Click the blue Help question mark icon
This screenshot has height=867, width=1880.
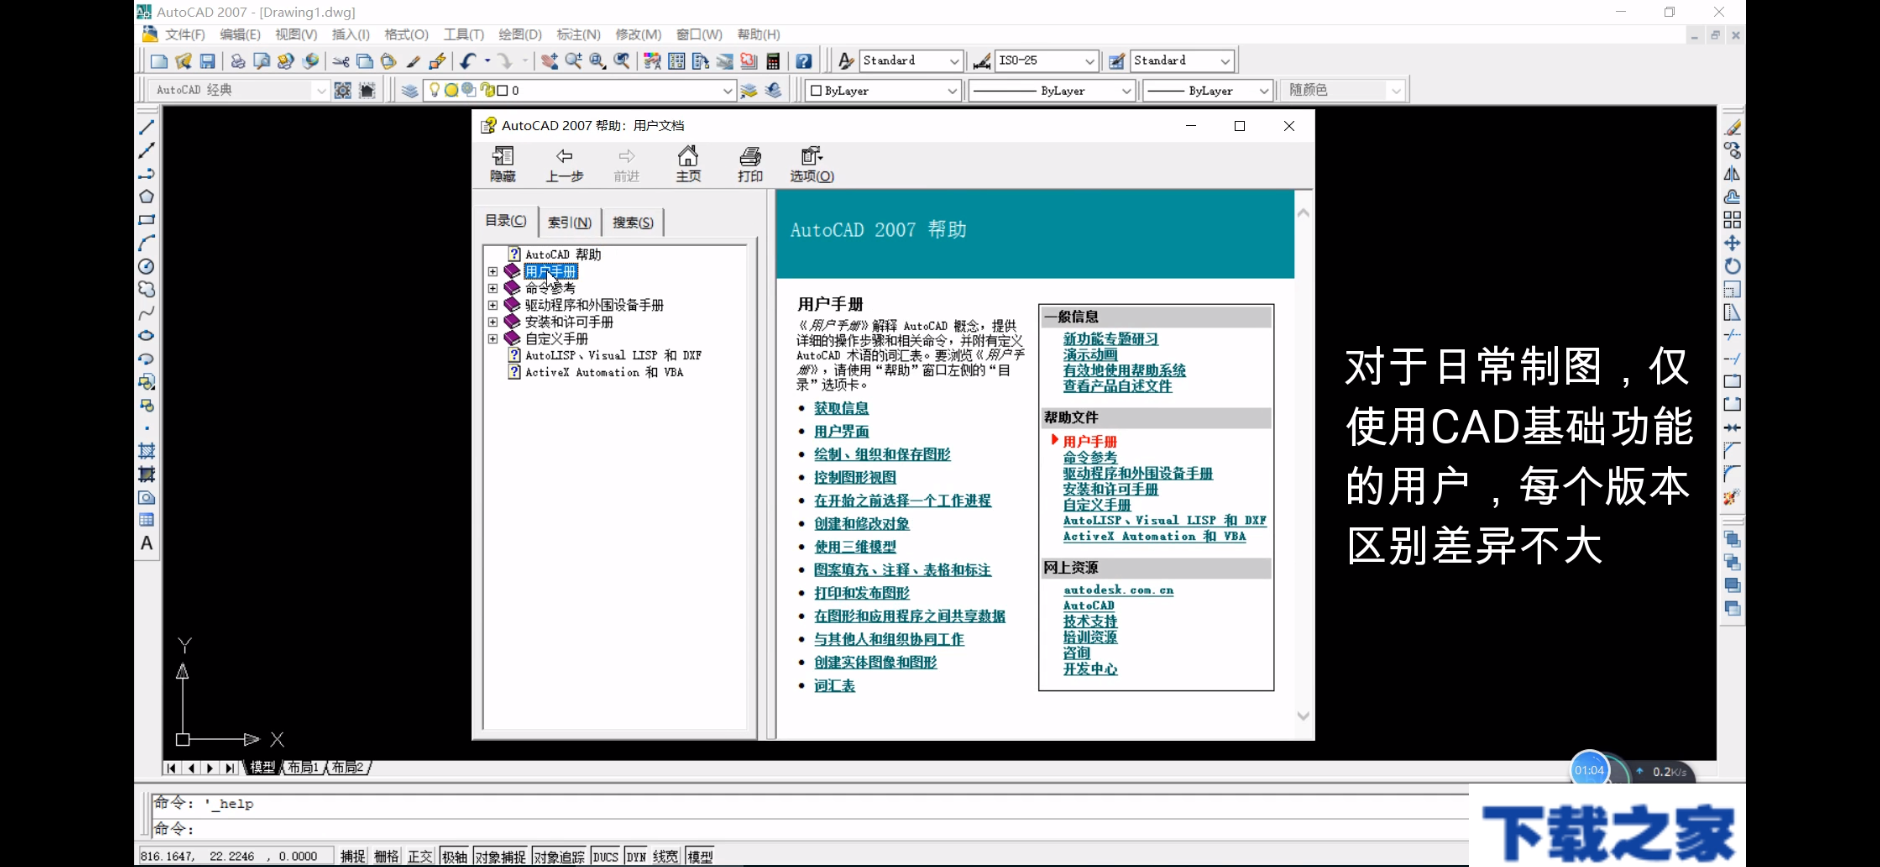click(804, 61)
